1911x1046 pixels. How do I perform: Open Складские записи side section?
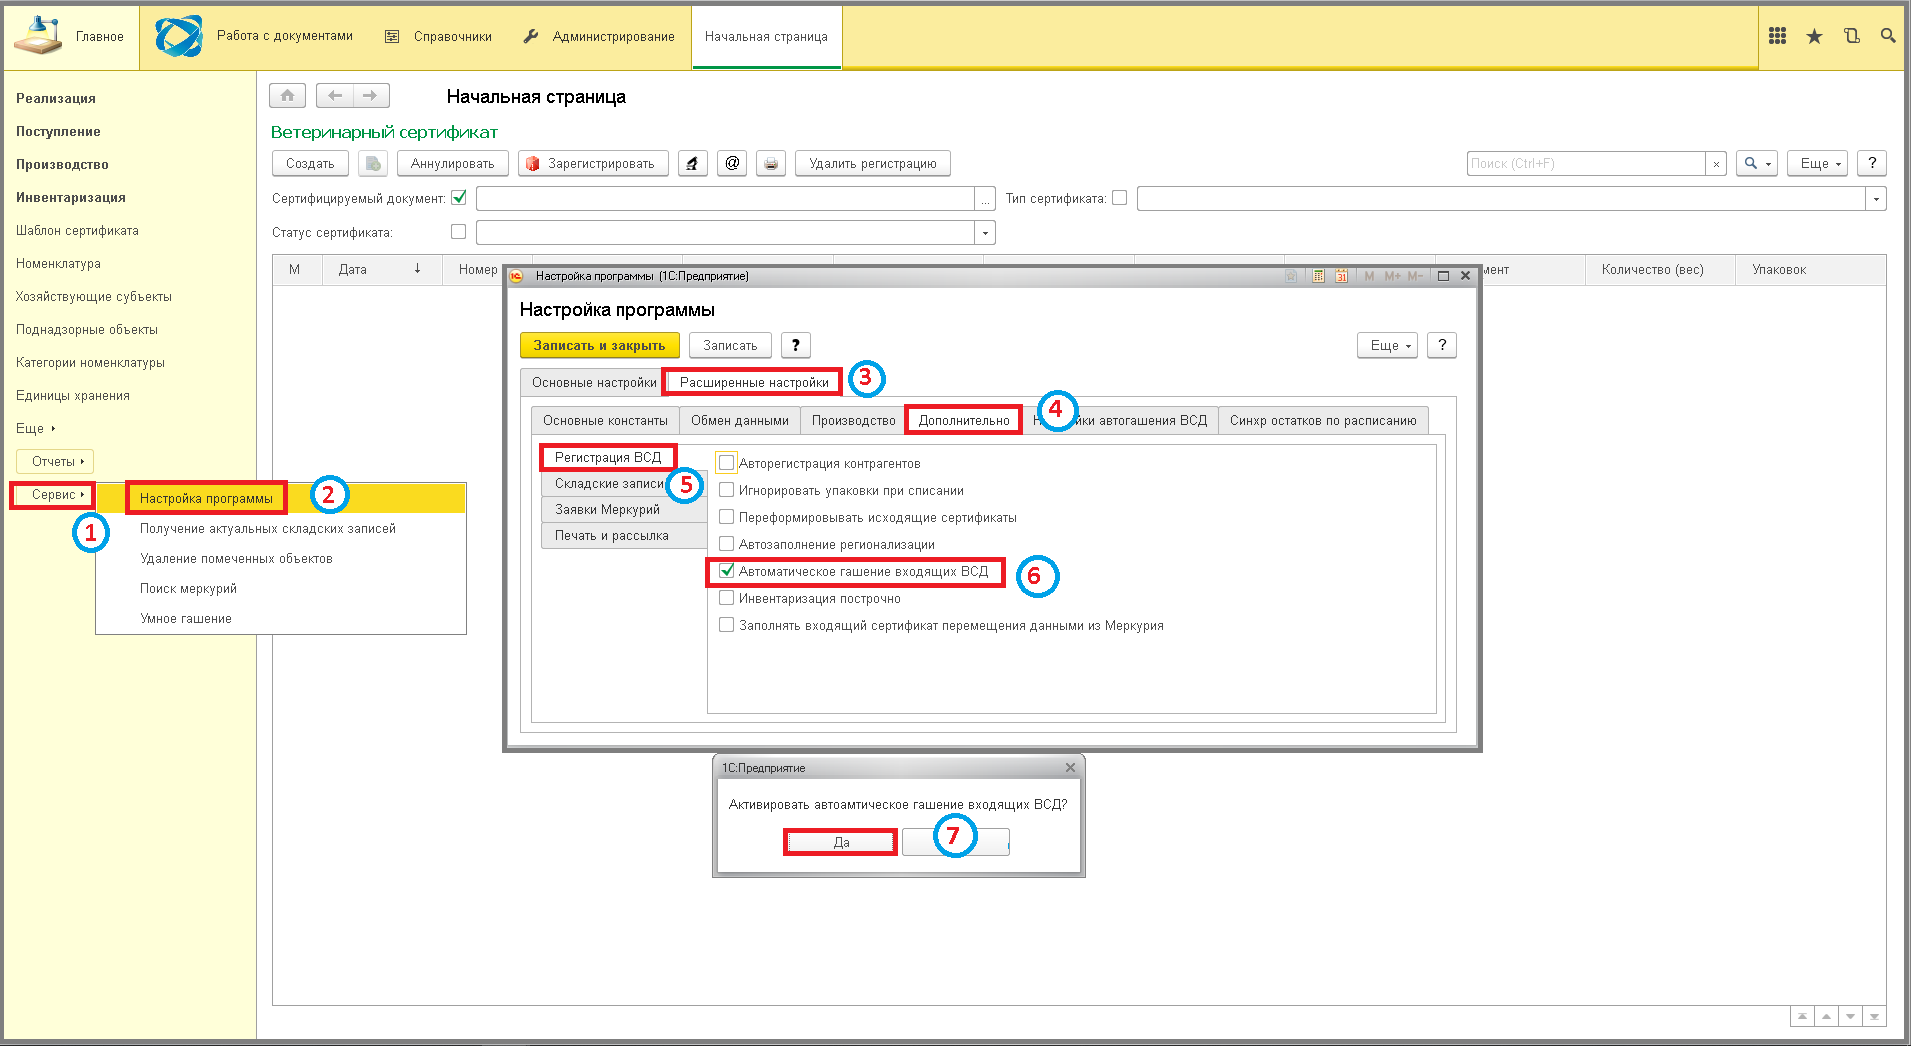[x=610, y=483]
